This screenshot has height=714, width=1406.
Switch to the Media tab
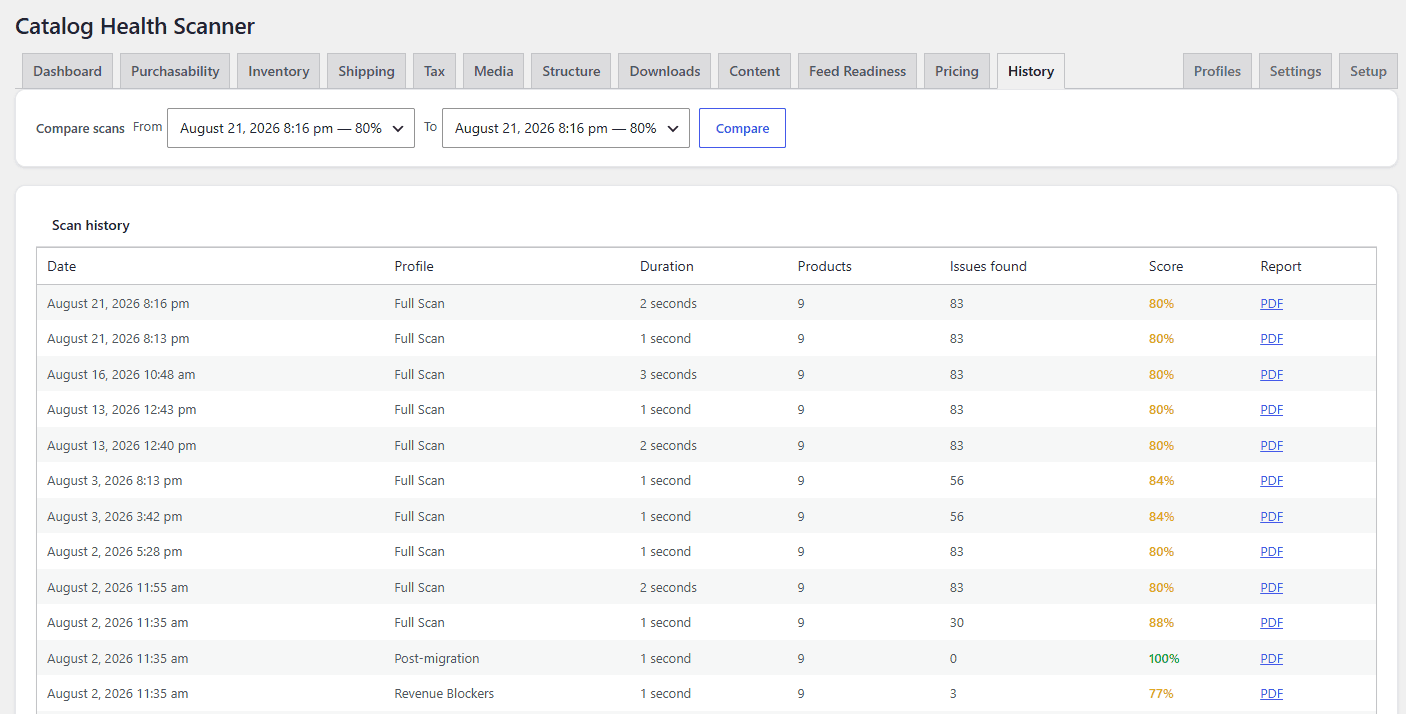493,71
